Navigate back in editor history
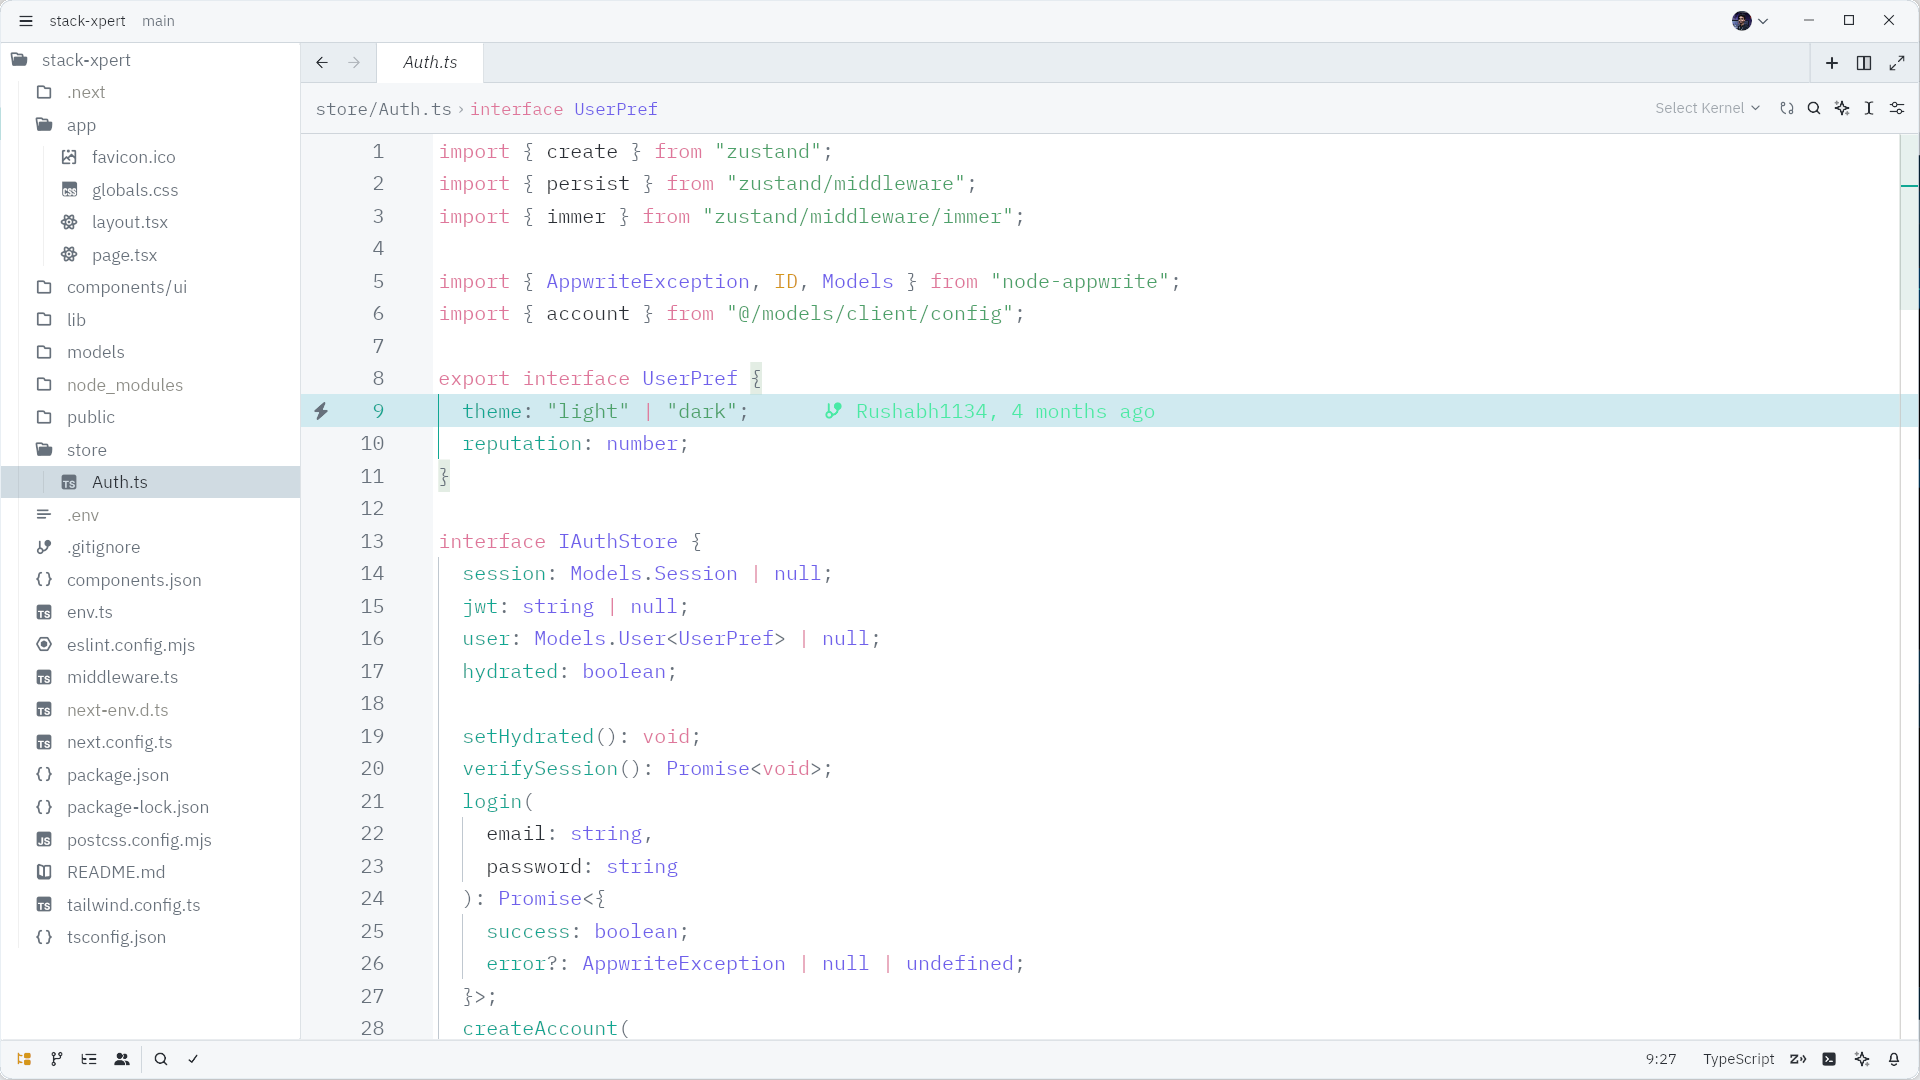Image resolution: width=1920 pixels, height=1080 pixels. point(322,62)
